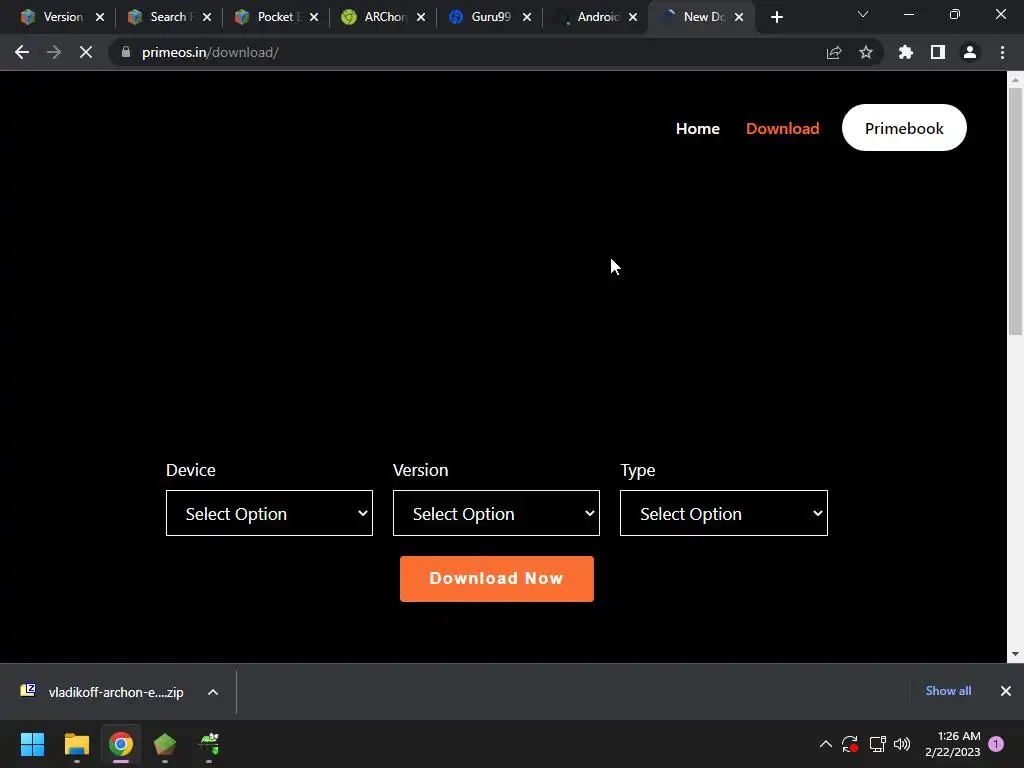Click the Chrome taskbar icon
The width and height of the screenshot is (1024, 768).
(x=121, y=744)
